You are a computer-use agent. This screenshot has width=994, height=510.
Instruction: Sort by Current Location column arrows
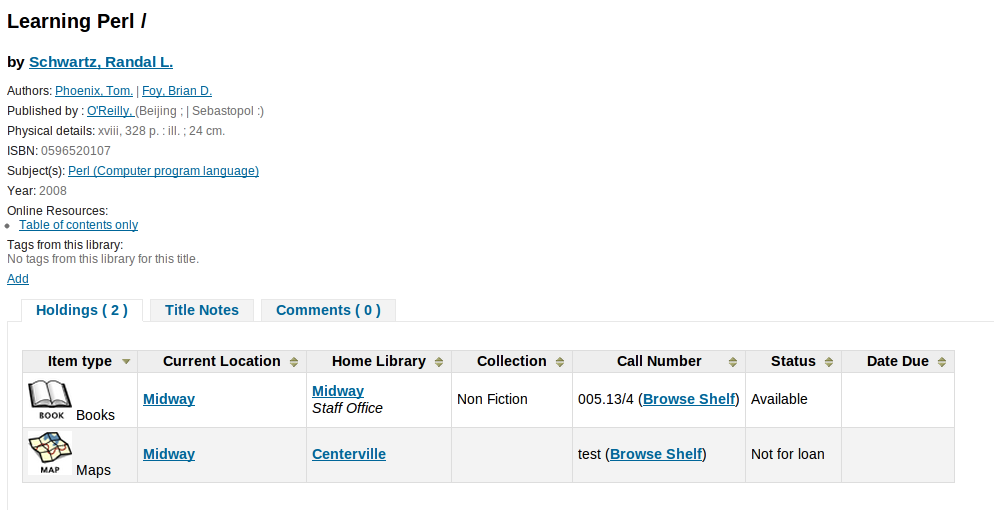[294, 362]
